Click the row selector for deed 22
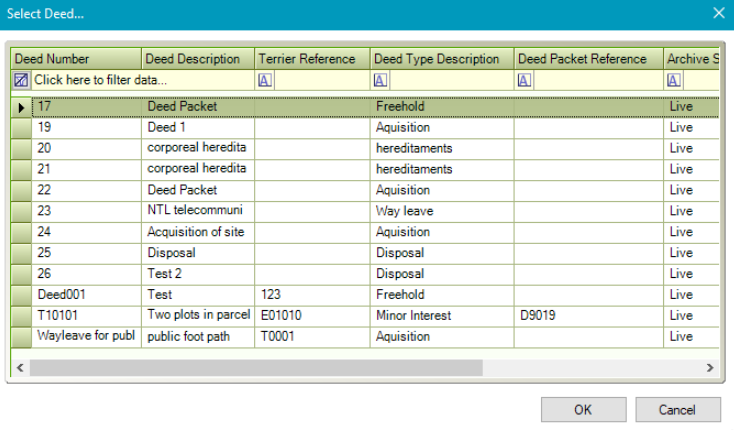734x430 pixels. point(21,190)
